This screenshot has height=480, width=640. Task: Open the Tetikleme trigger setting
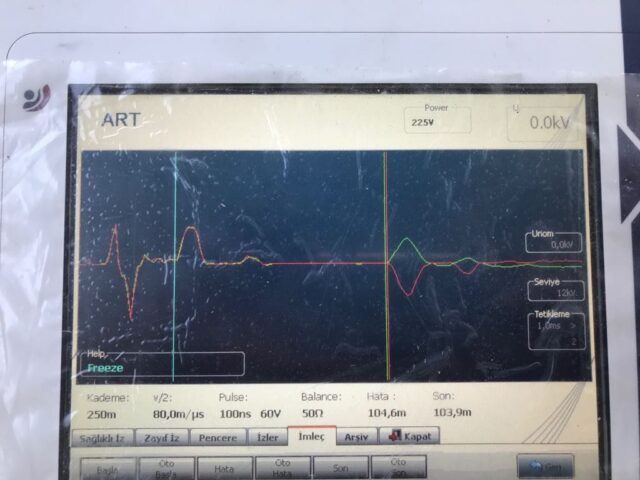pos(556,330)
